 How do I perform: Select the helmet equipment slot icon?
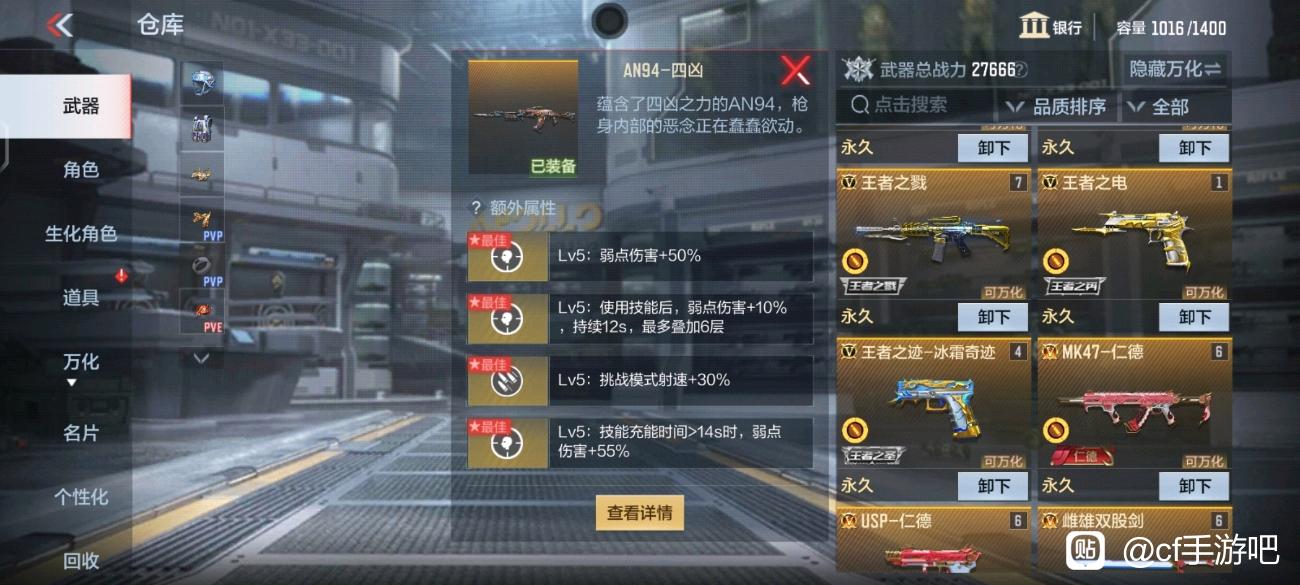point(202,84)
